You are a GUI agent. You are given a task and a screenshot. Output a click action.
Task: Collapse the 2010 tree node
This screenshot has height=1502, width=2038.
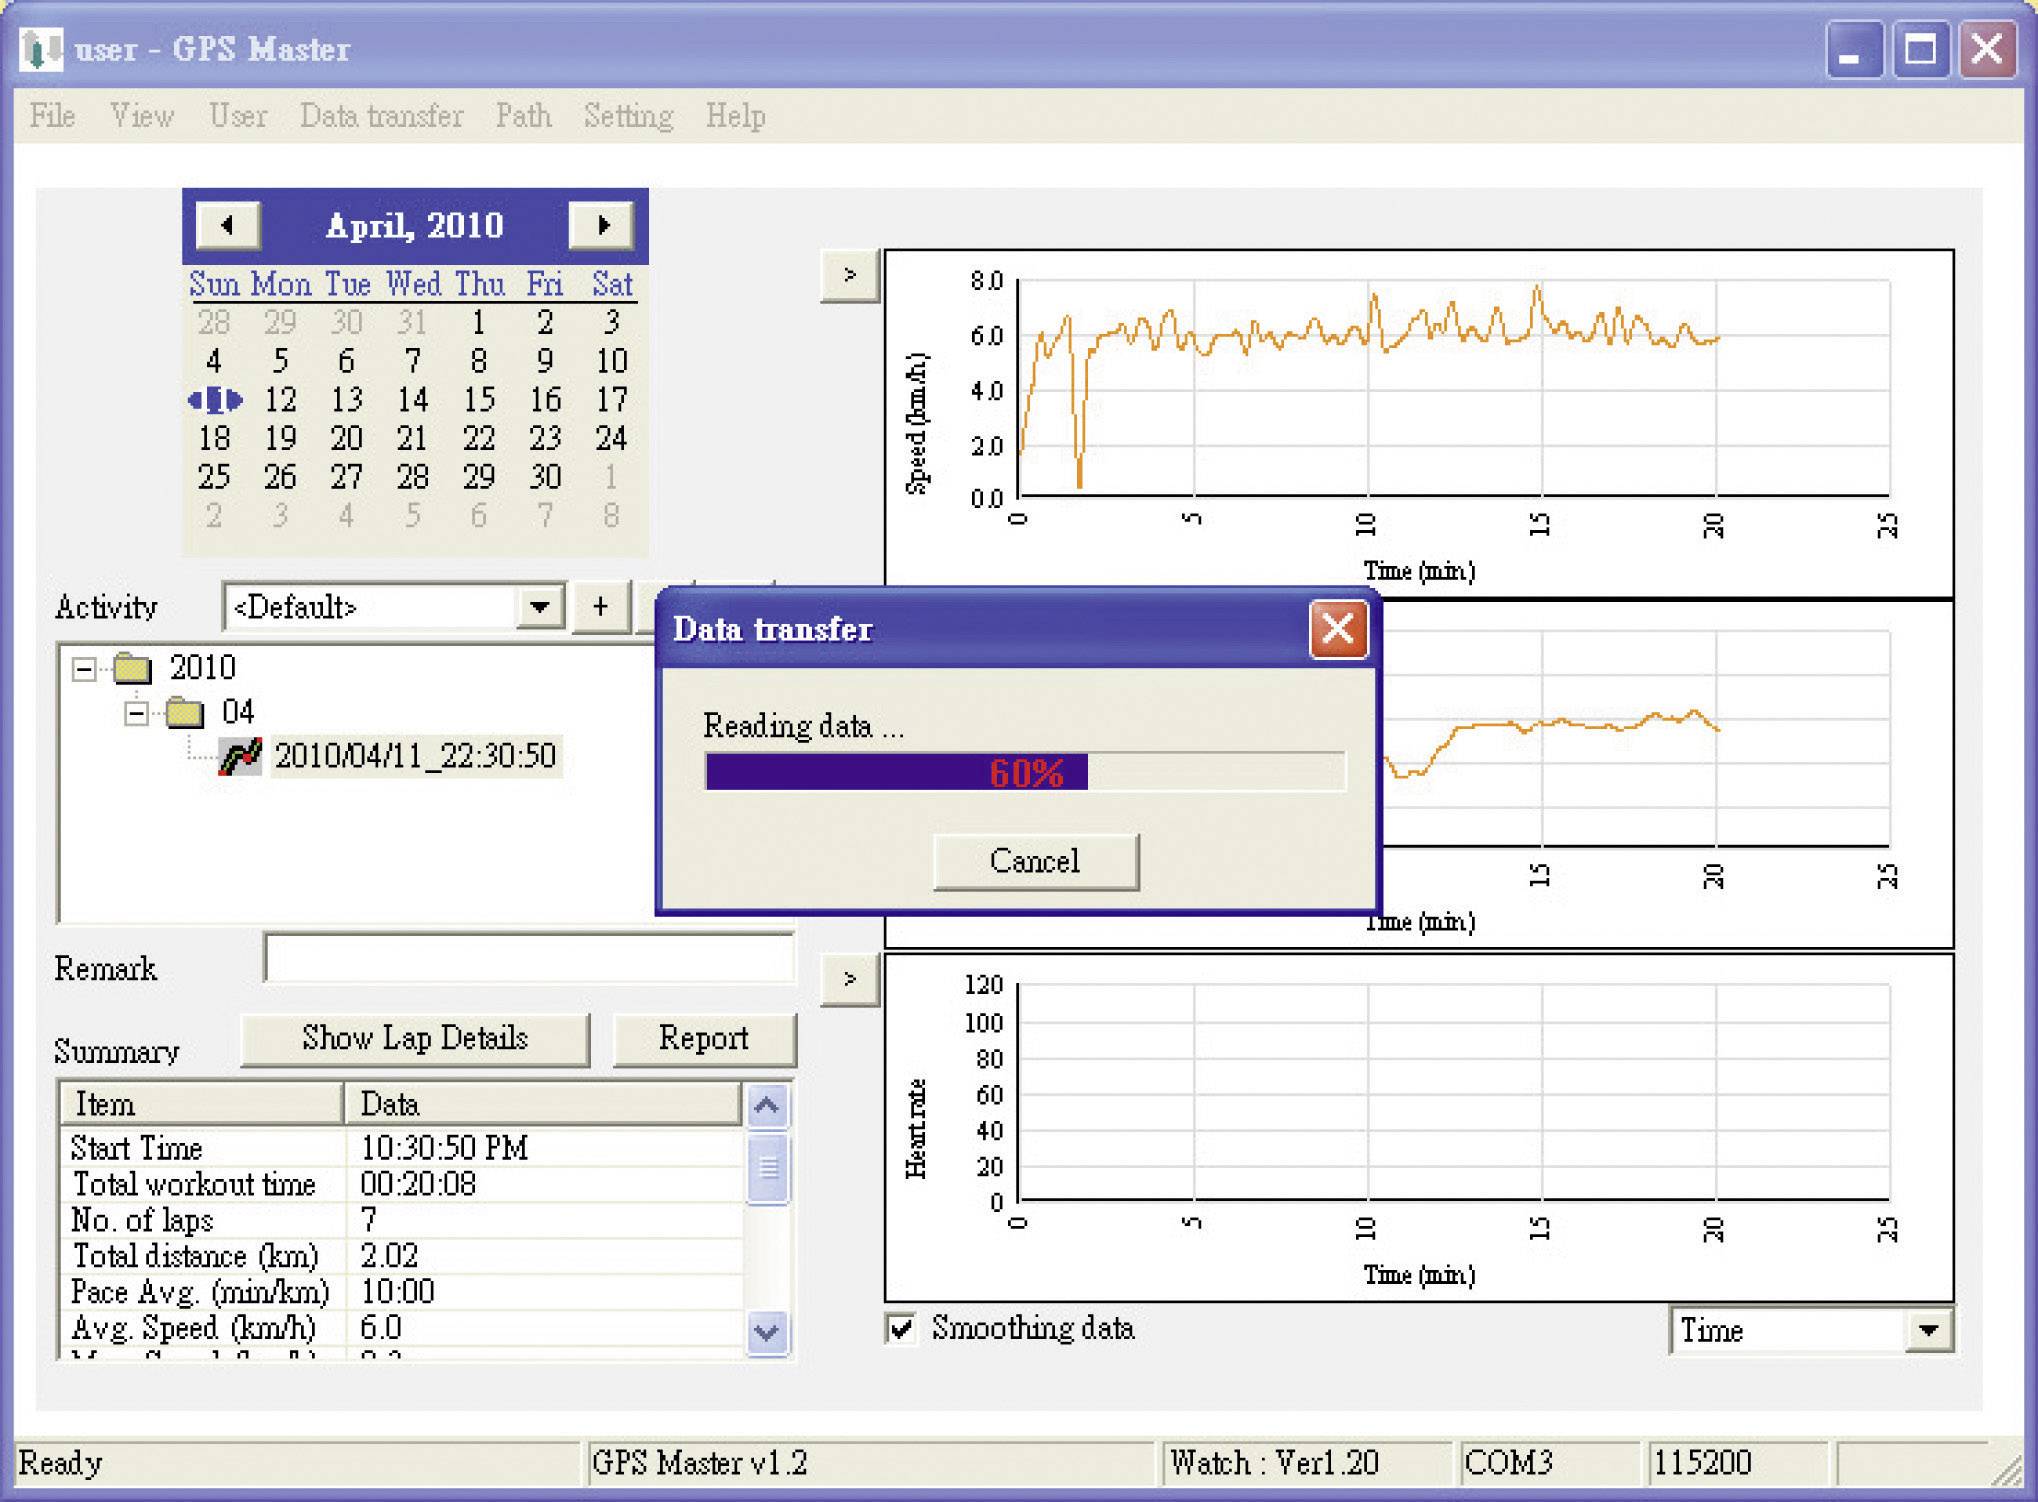pyautogui.click(x=85, y=669)
